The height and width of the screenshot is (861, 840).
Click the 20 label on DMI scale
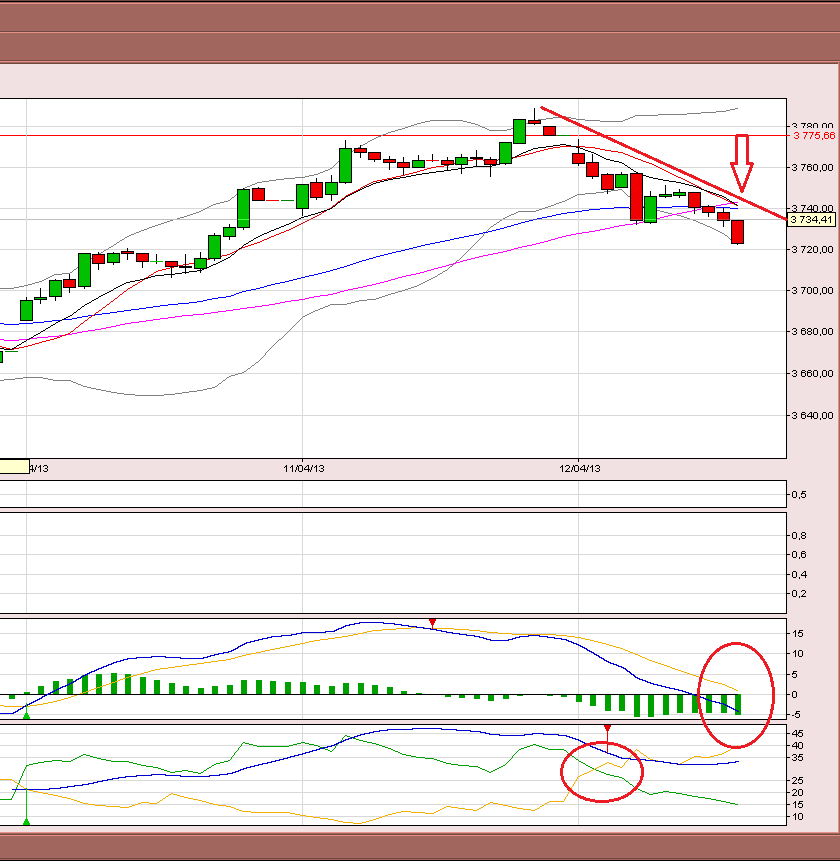pyautogui.click(x=798, y=792)
